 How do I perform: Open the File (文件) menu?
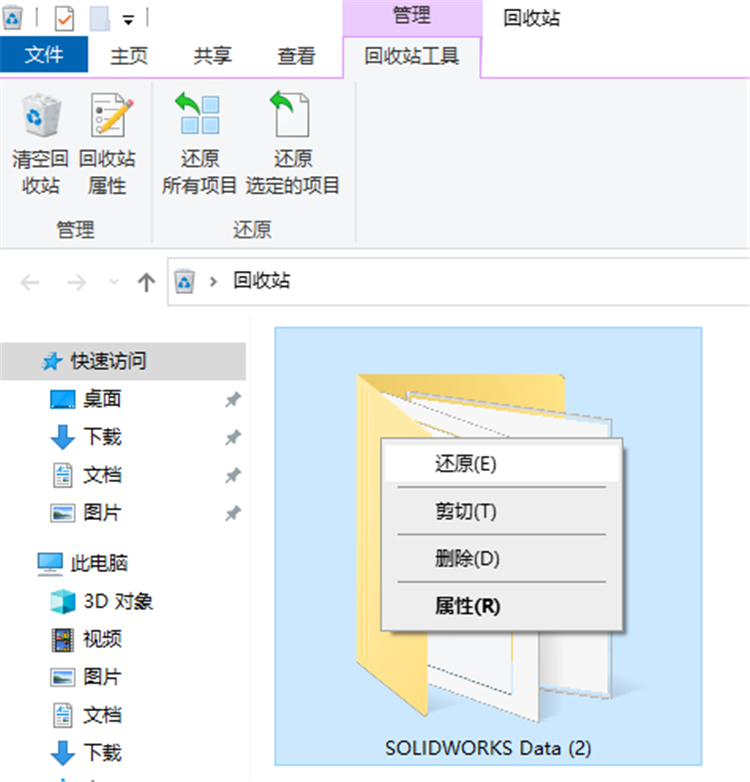pos(44,55)
